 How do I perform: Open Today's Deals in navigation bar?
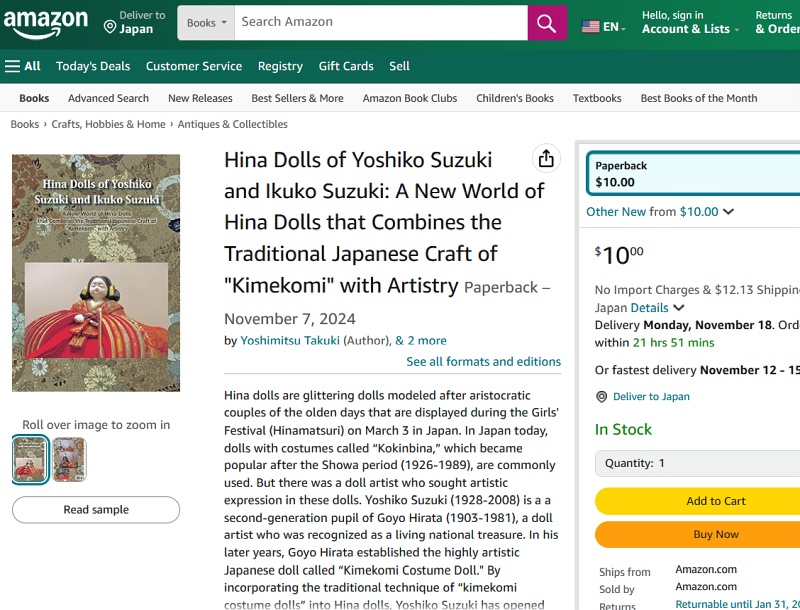coord(93,66)
